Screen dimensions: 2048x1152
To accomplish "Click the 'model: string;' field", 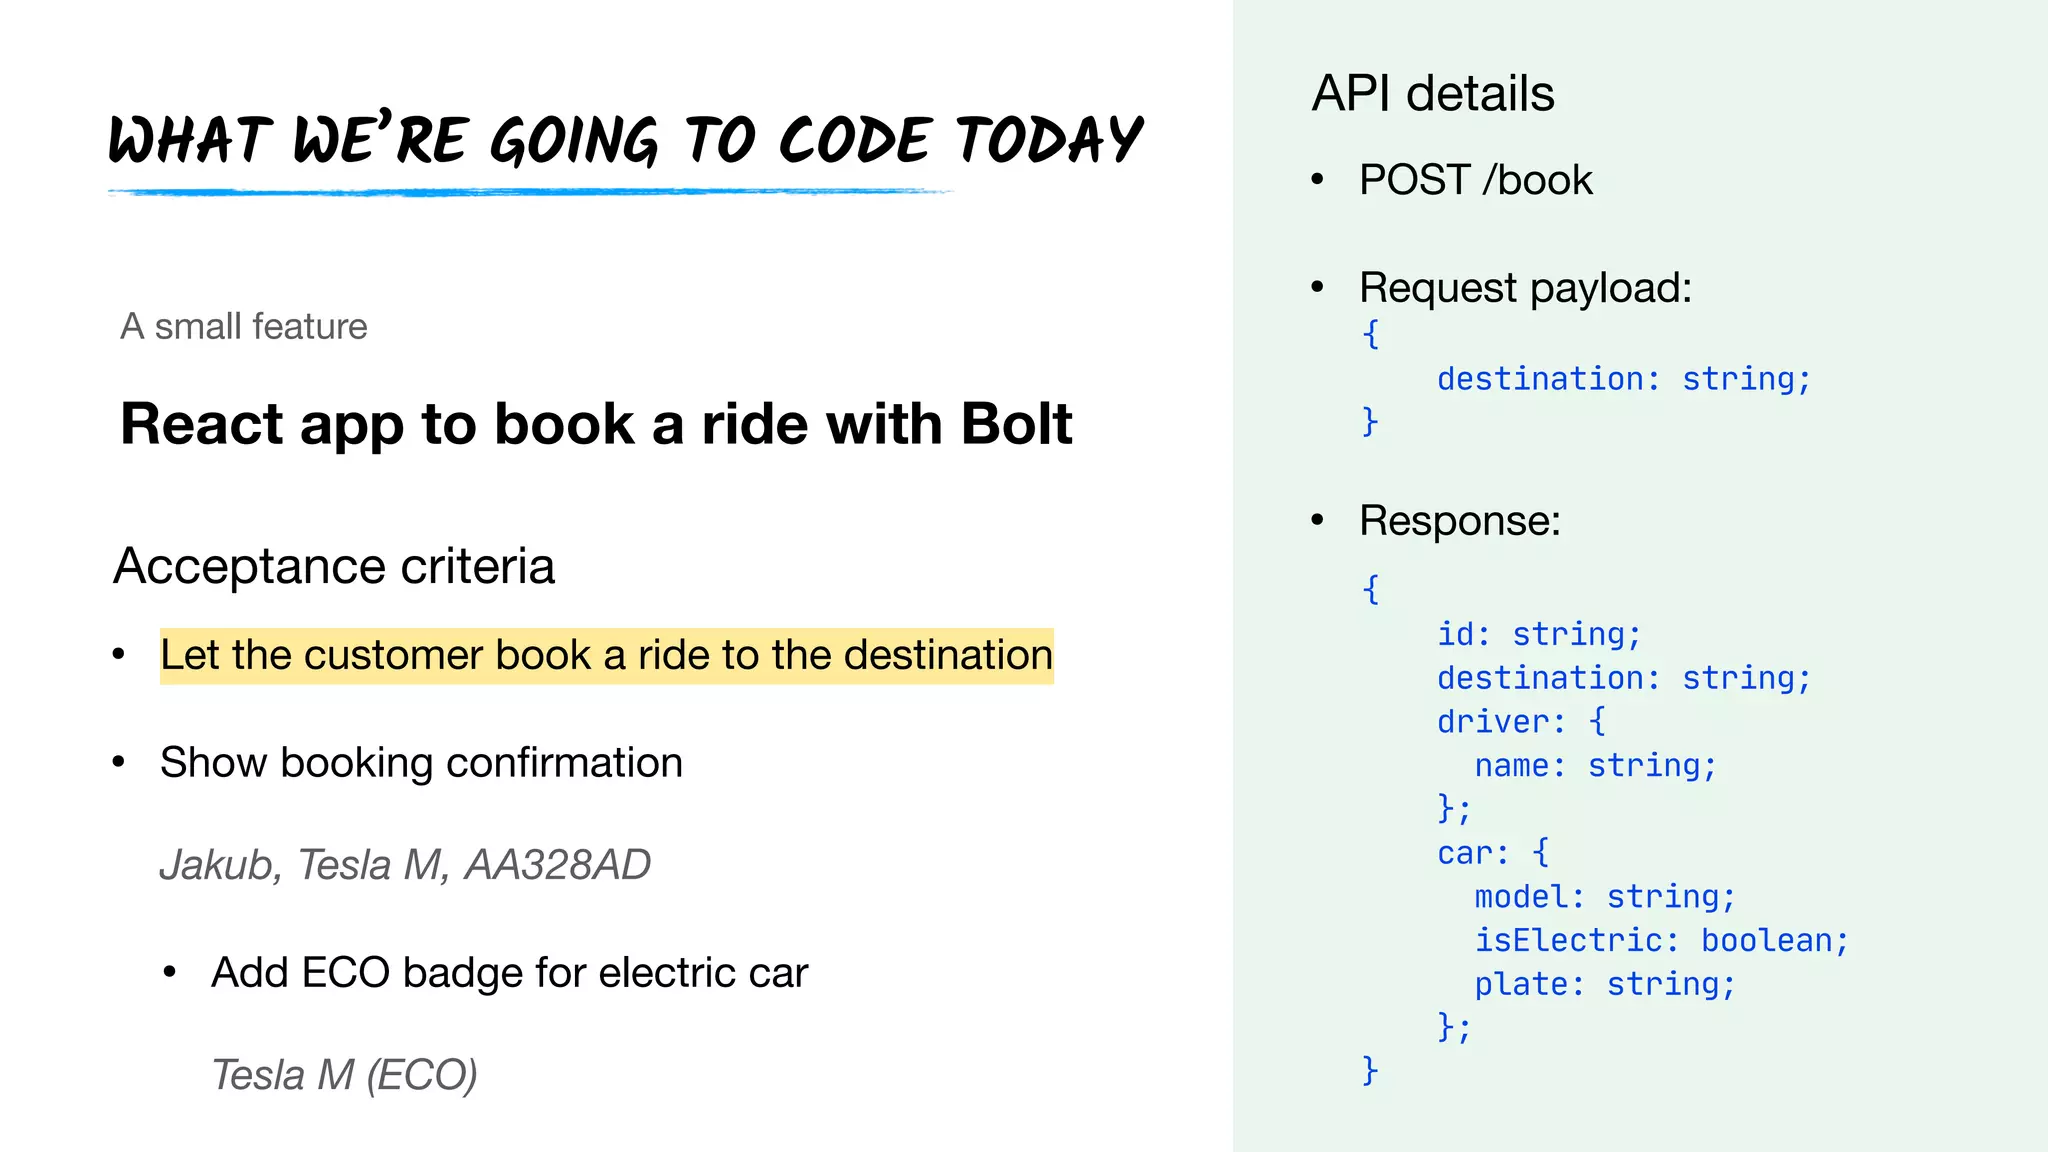I will 1605,897.
